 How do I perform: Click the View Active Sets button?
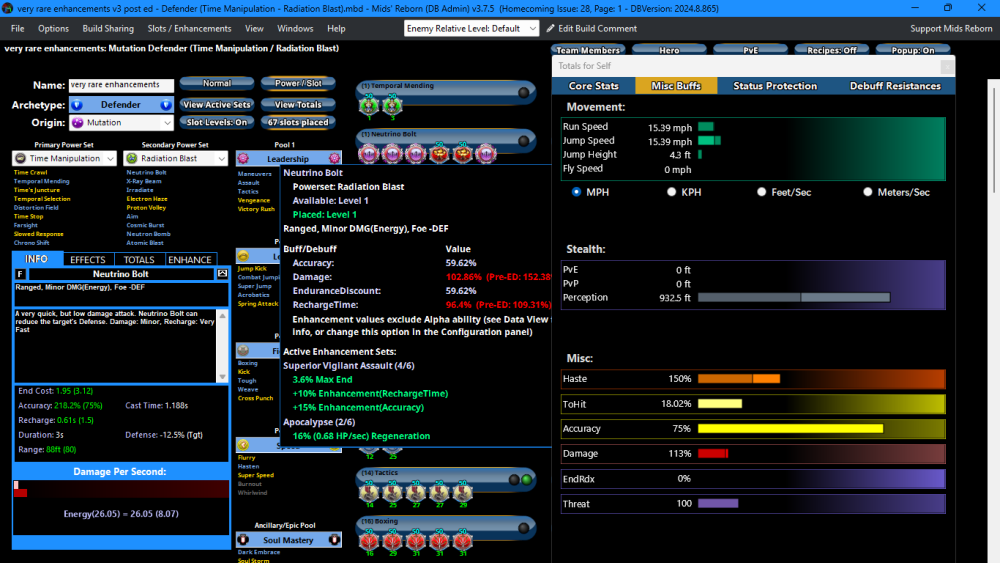[x=216, y=104]
